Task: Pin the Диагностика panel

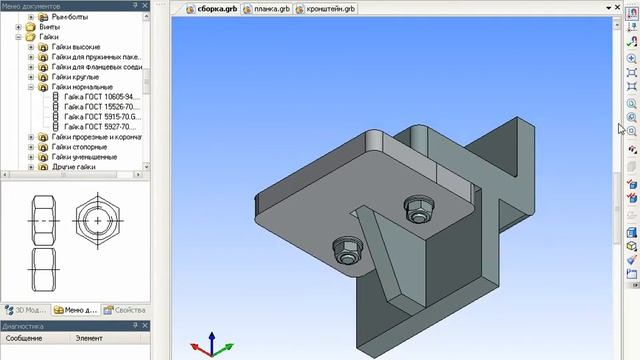Action: 136,325
